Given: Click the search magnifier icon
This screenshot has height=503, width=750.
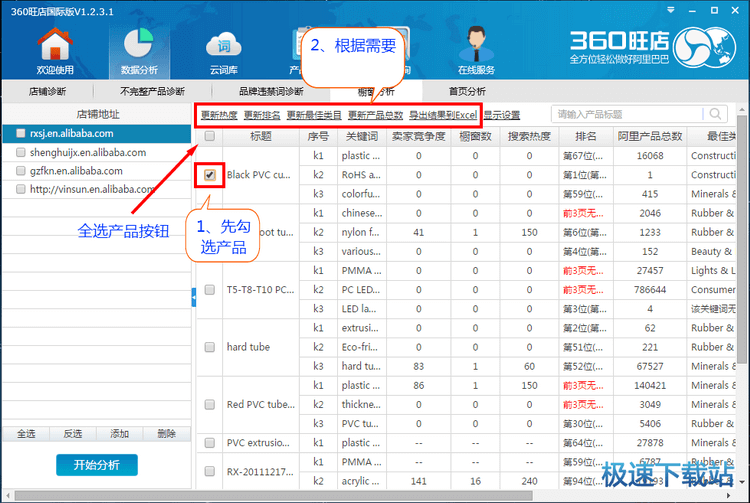Looking at the screenshot, I should 716,114.
